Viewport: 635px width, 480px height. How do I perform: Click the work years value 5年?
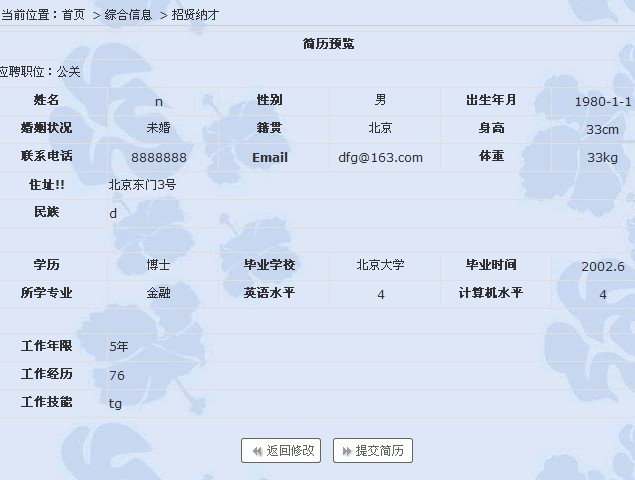pyautogui.click(x=119, y=347)
